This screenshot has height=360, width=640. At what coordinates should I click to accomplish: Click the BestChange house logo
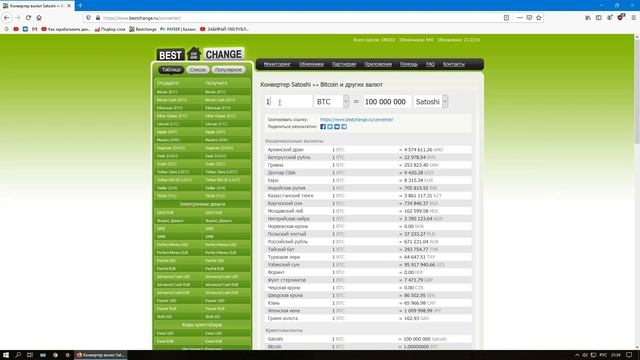194,53
